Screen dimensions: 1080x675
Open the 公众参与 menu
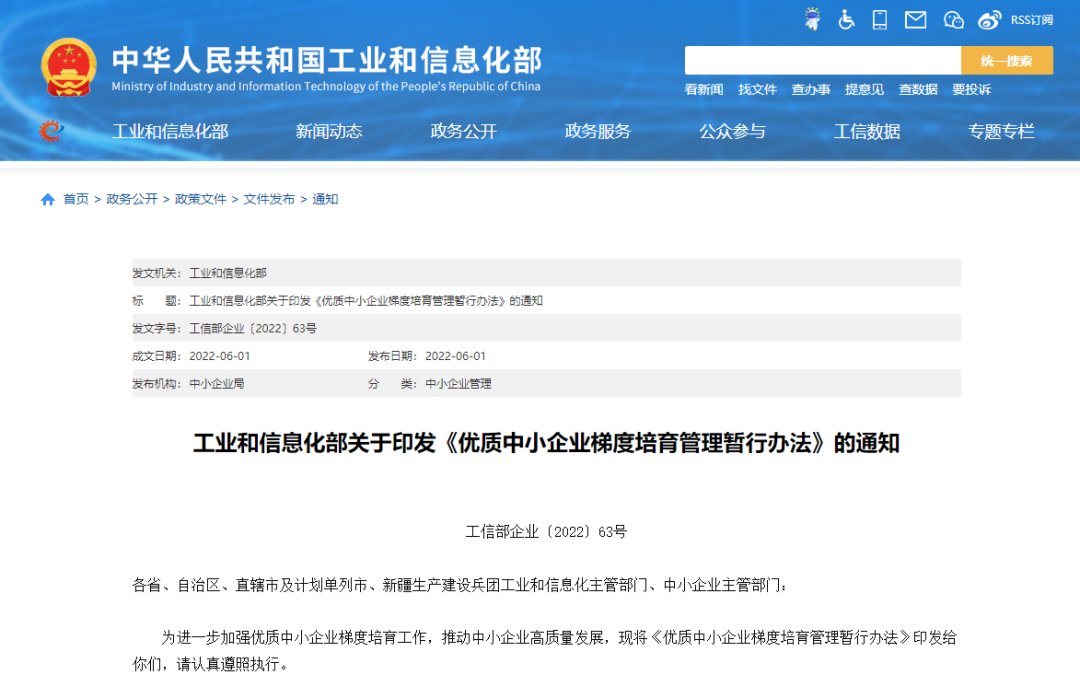pyautogui.click(x=733, y=131)
